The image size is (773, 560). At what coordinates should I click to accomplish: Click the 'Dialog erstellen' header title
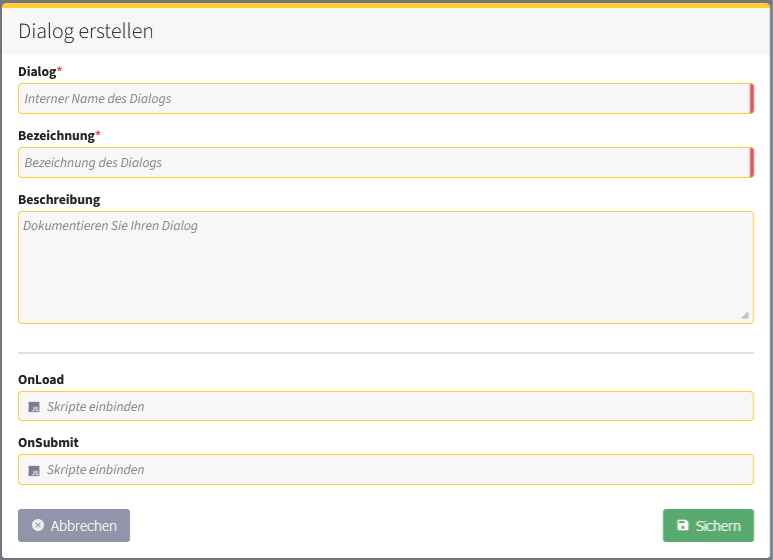click(86, 31)
